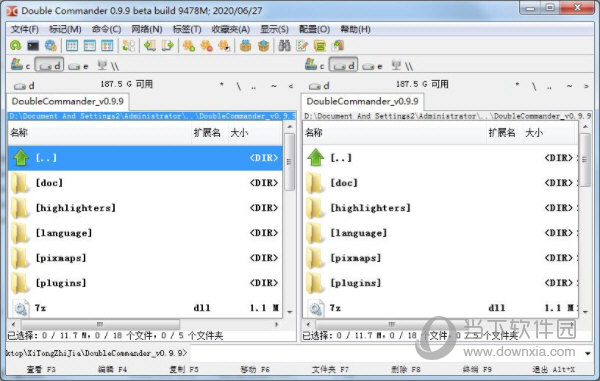Click the select group (plus) icon
The image size is (600, 381).
[189, 46]
